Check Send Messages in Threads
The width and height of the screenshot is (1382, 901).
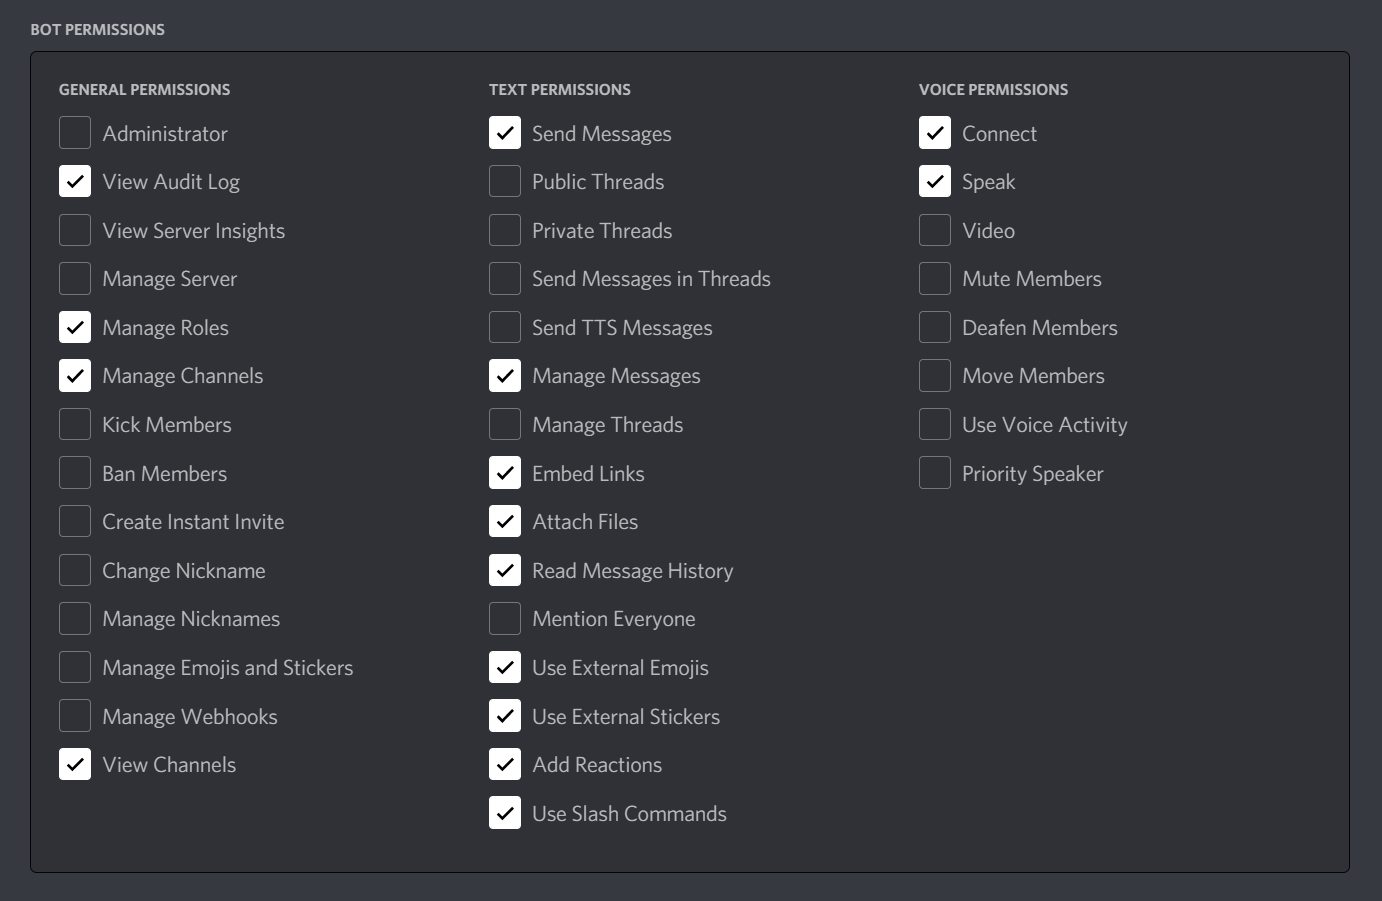(505, 278)
